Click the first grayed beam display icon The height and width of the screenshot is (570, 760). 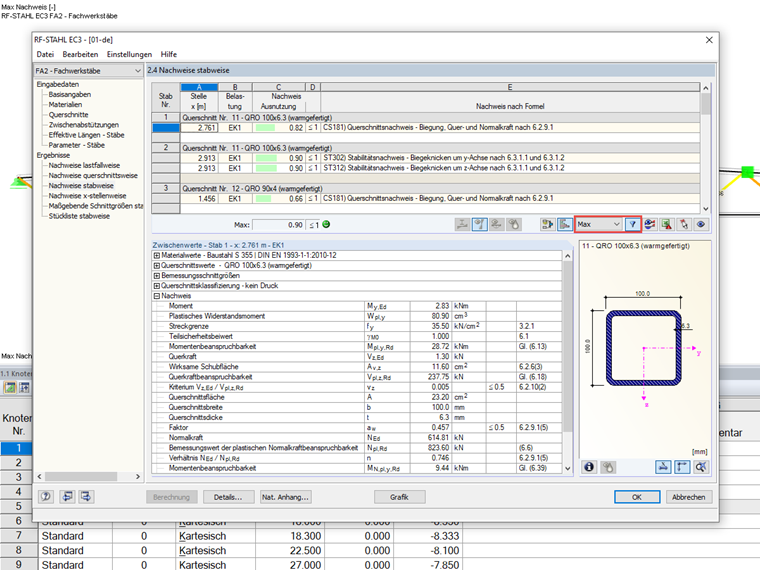(x=462, y=224)
